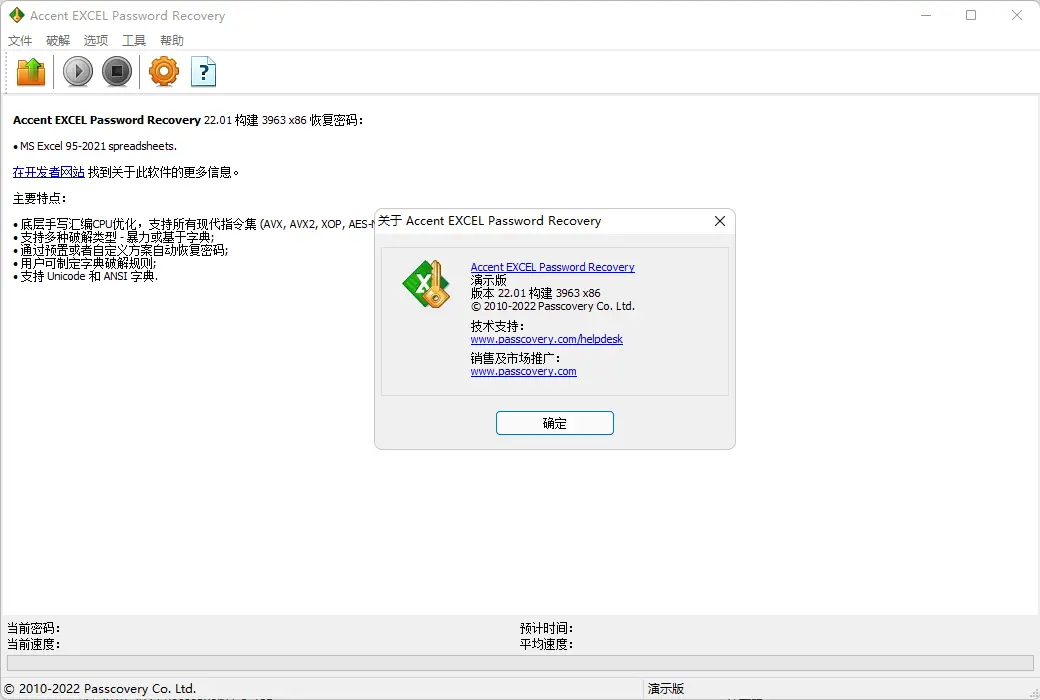Click the app icon in title bar
This screenshot has width=1040, height=700.
17,15
